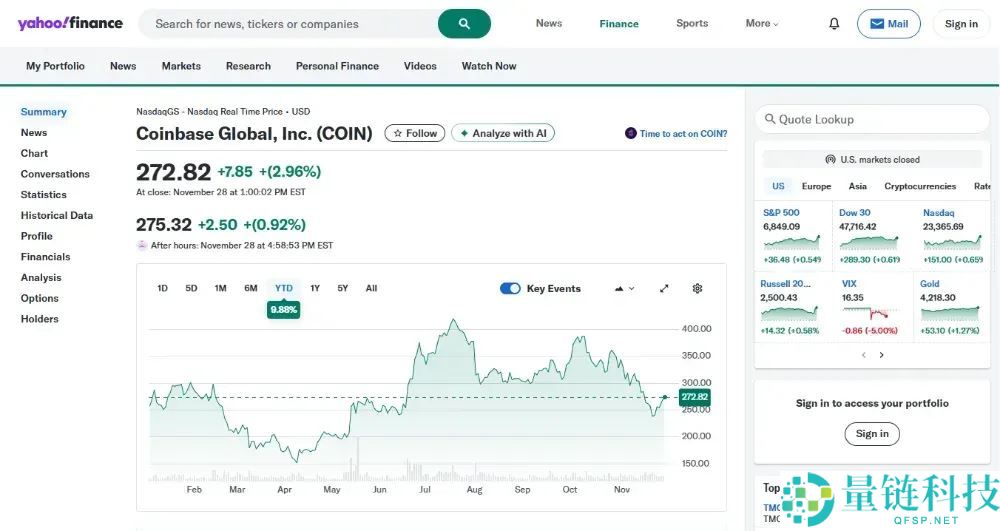Select Summary in the left sidebar
1000x531 pixels.
(43, 112)
